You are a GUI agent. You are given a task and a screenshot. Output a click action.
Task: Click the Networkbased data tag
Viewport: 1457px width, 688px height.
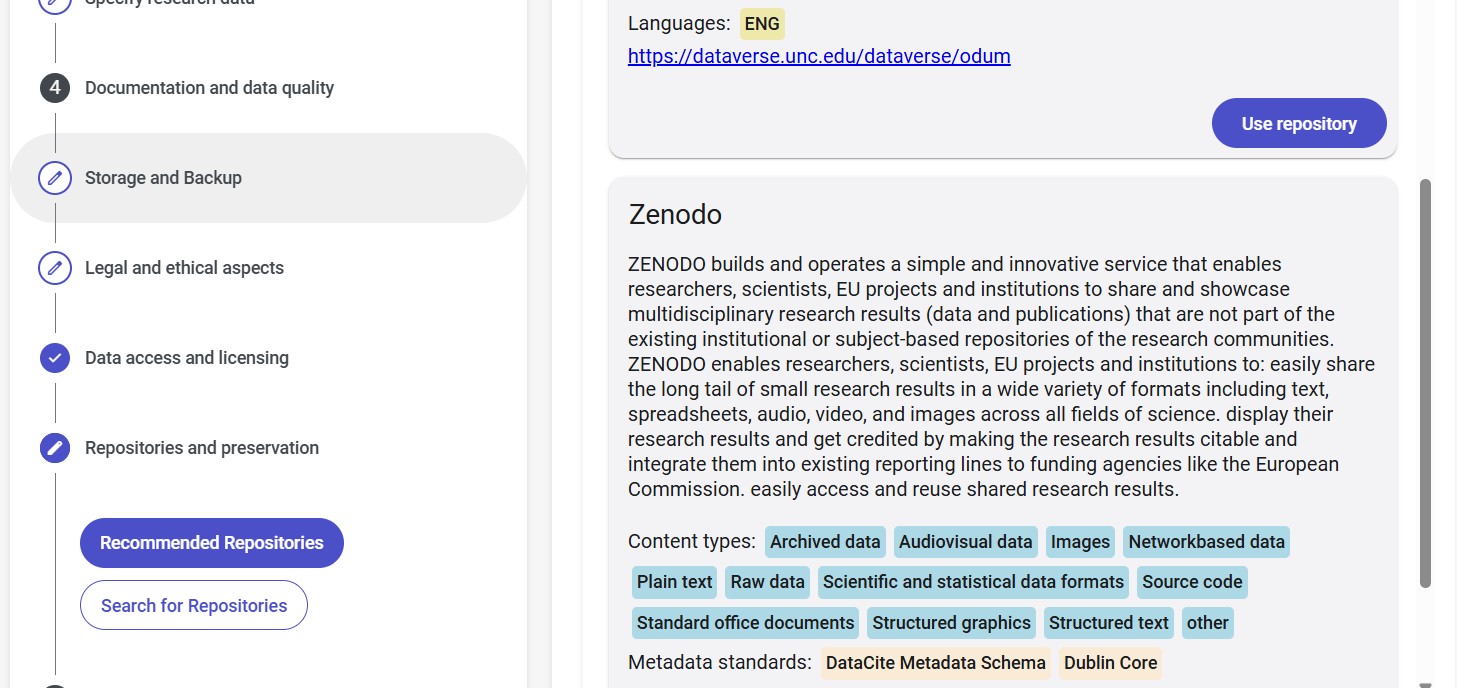click(x=1206, y=542)
